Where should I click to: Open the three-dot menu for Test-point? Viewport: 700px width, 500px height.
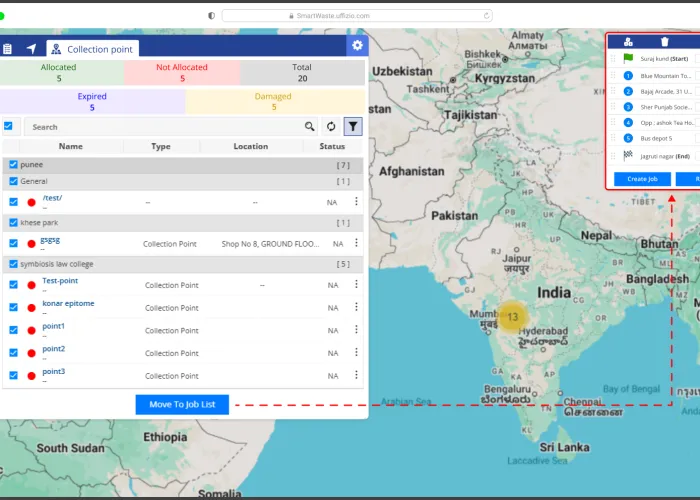pos(356,285)
